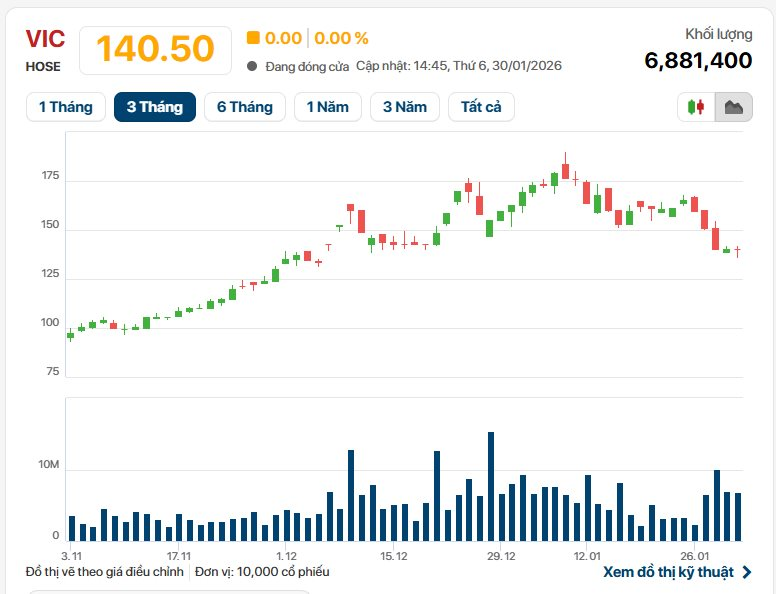Viewport: 776px width, 594px height.
Task: Choose the 6 Tháng range
Action: tap(244, 107)
